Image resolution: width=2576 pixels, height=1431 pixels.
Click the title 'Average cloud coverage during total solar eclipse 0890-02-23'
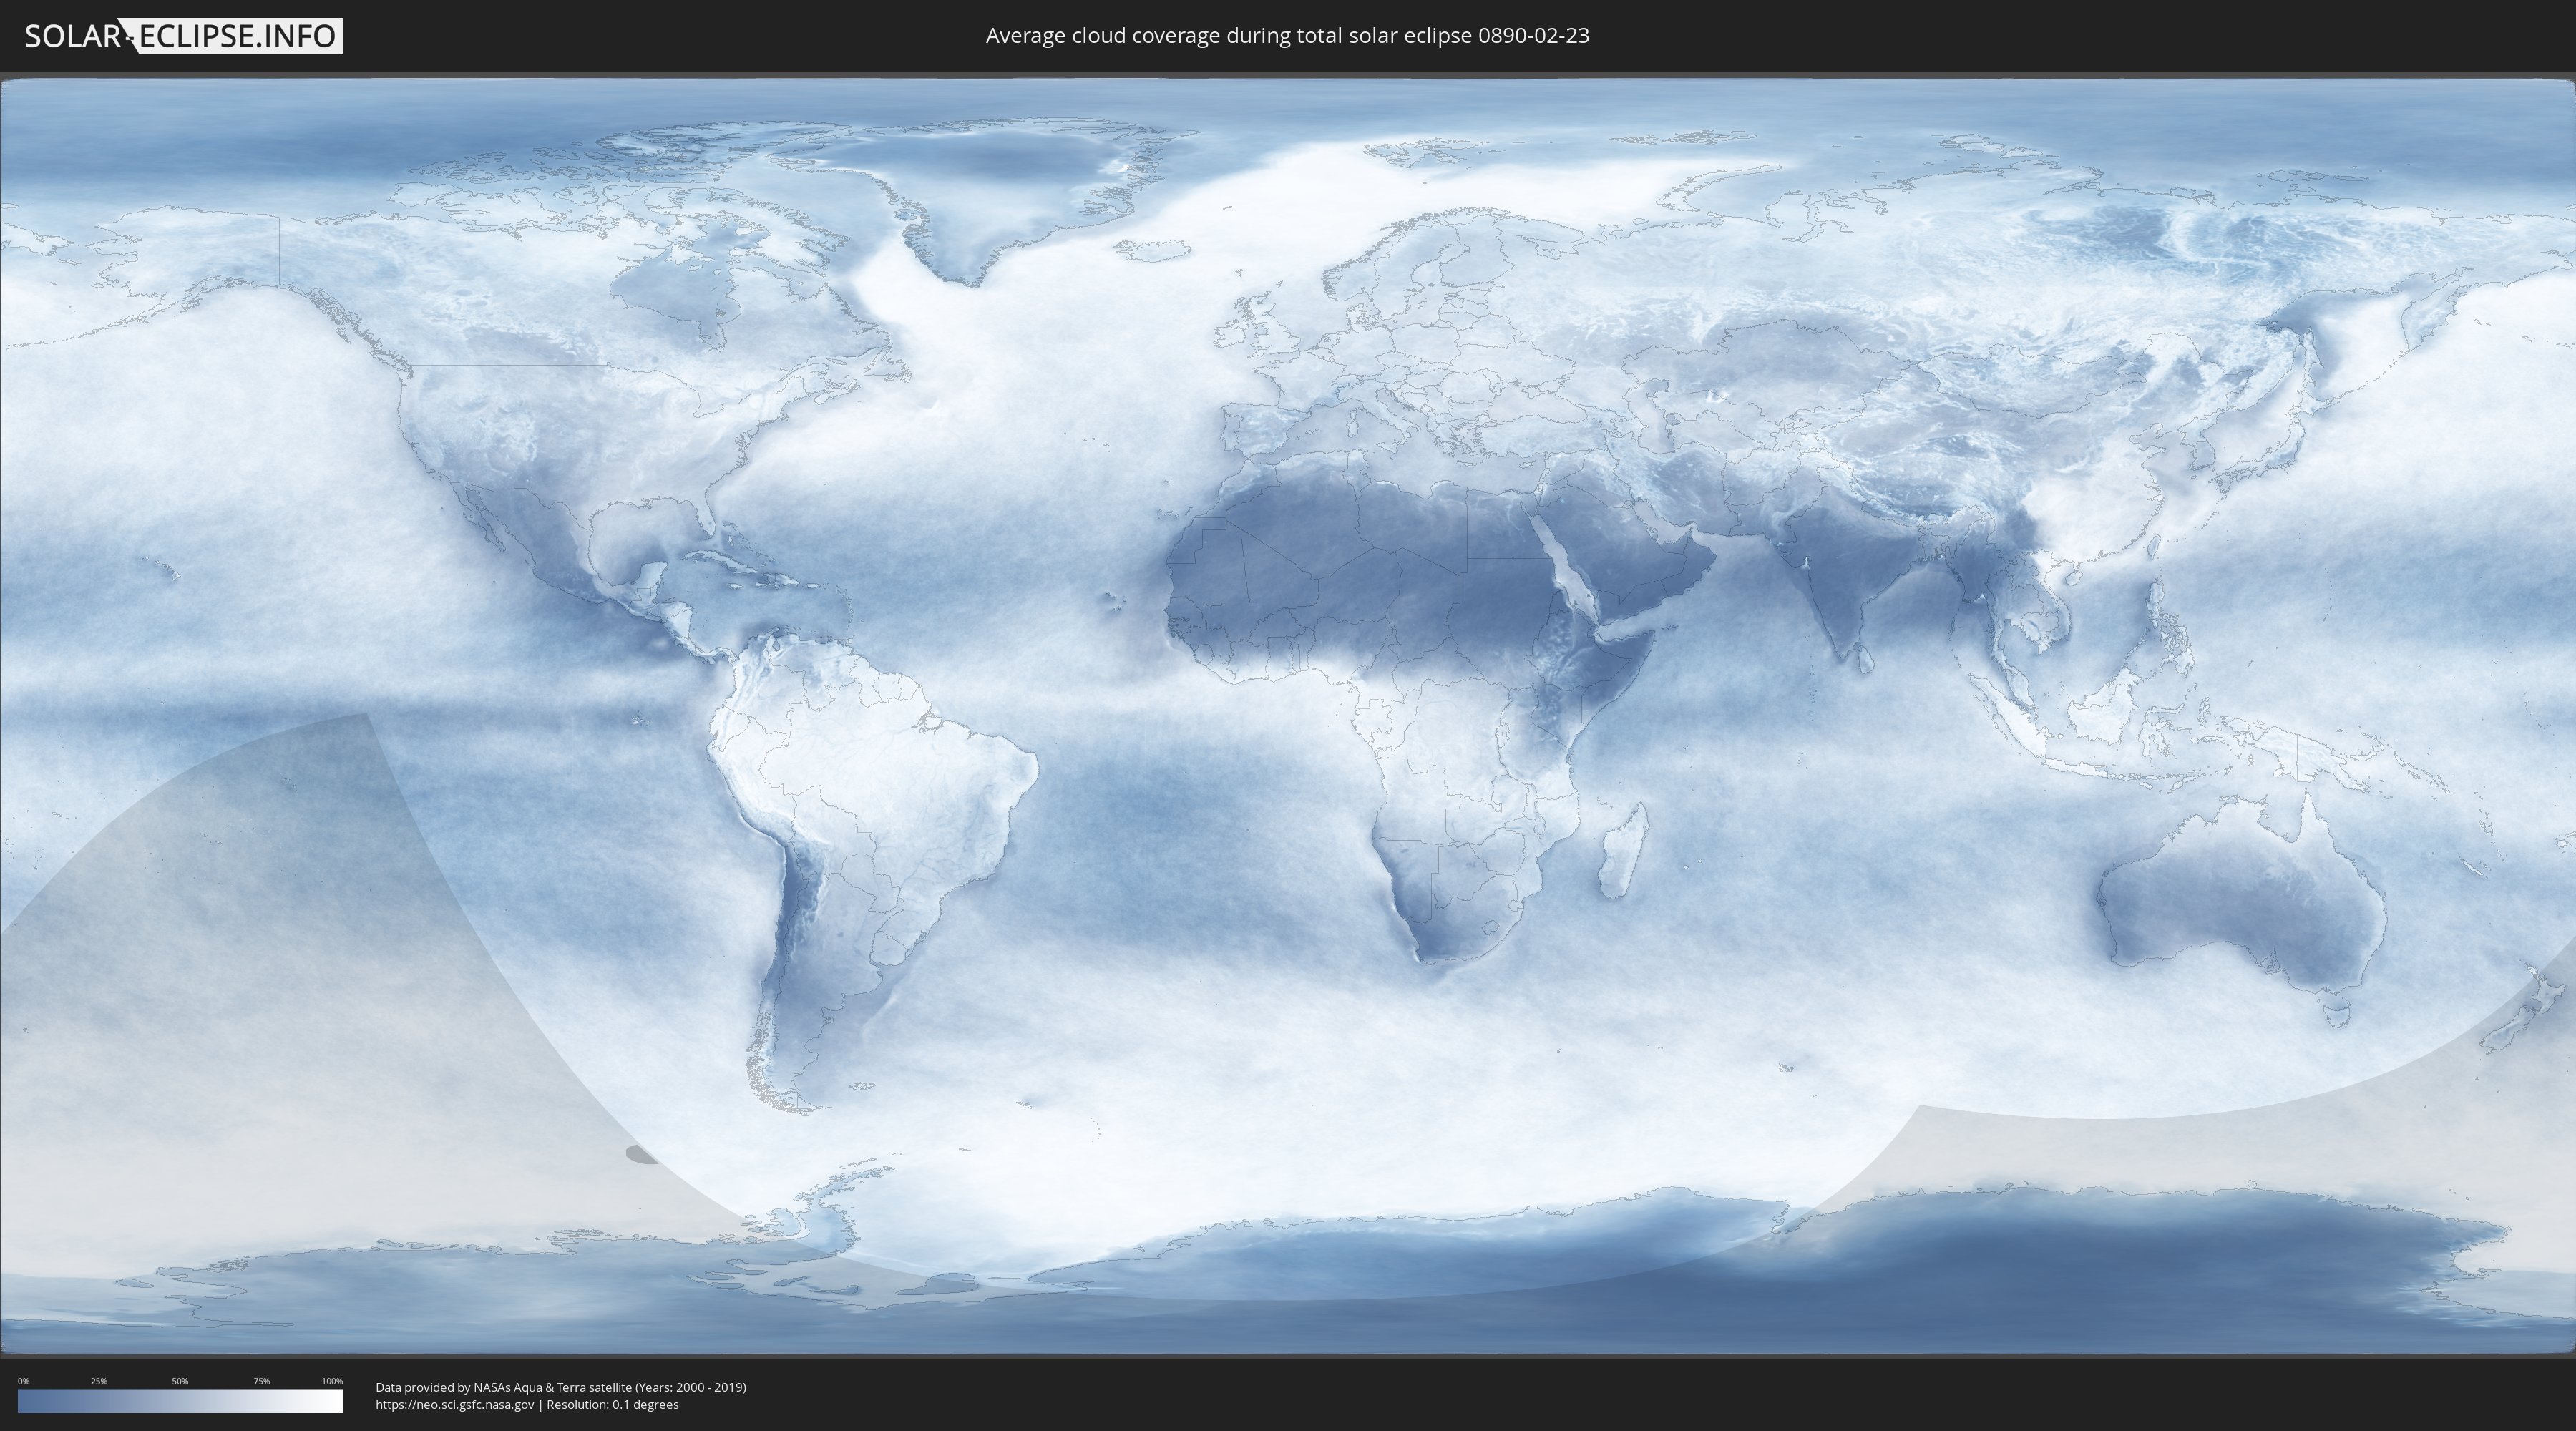(x=1287, y=35)
